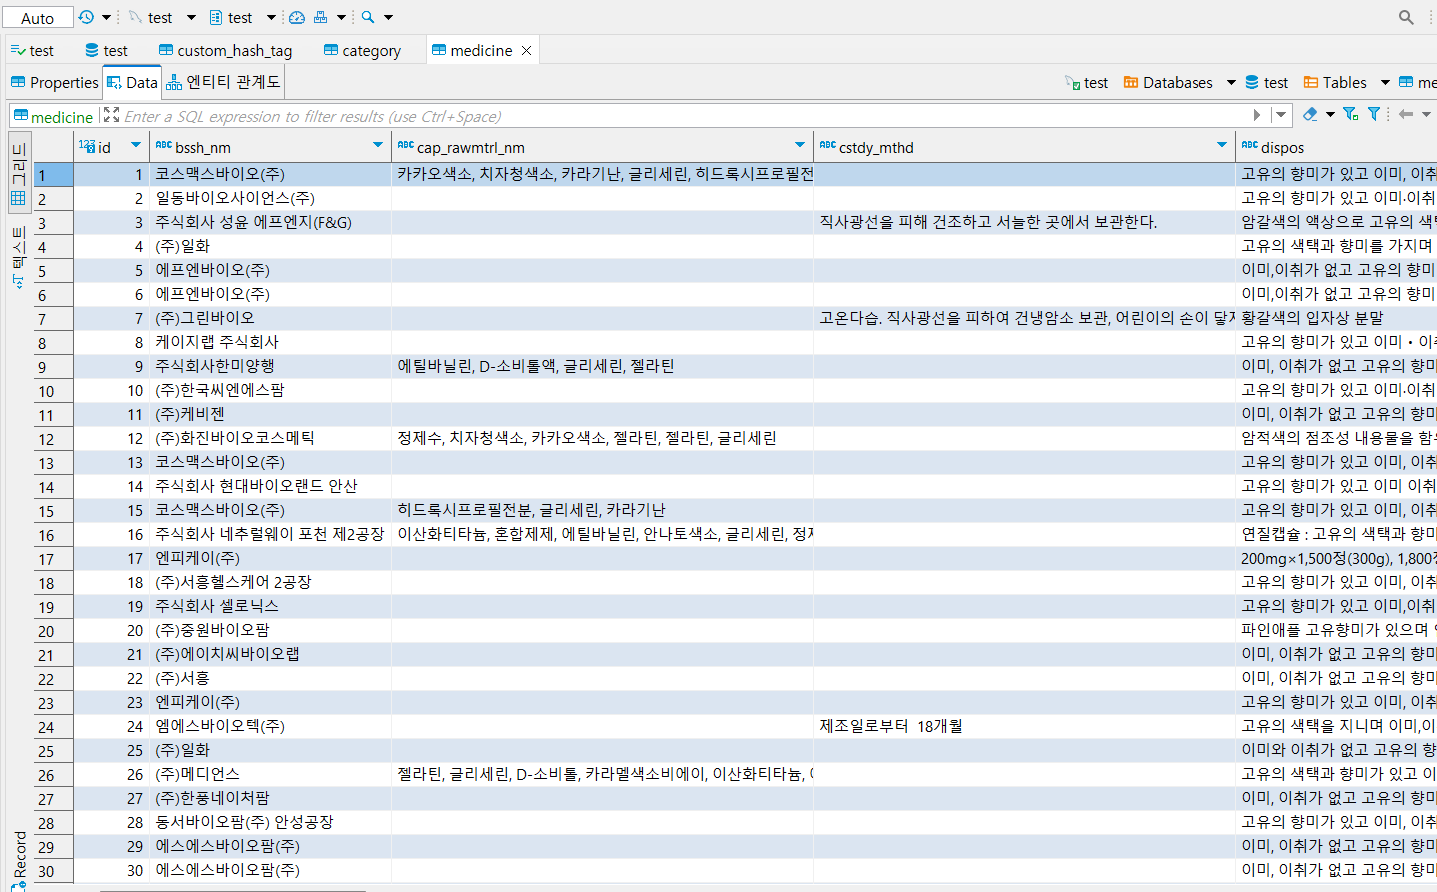The height and width of the screenshot is (892, 1437).
Task: Open Databases breadcrumb dropdown arrow
Action: pyautogui.click(x=1231, y=82)
